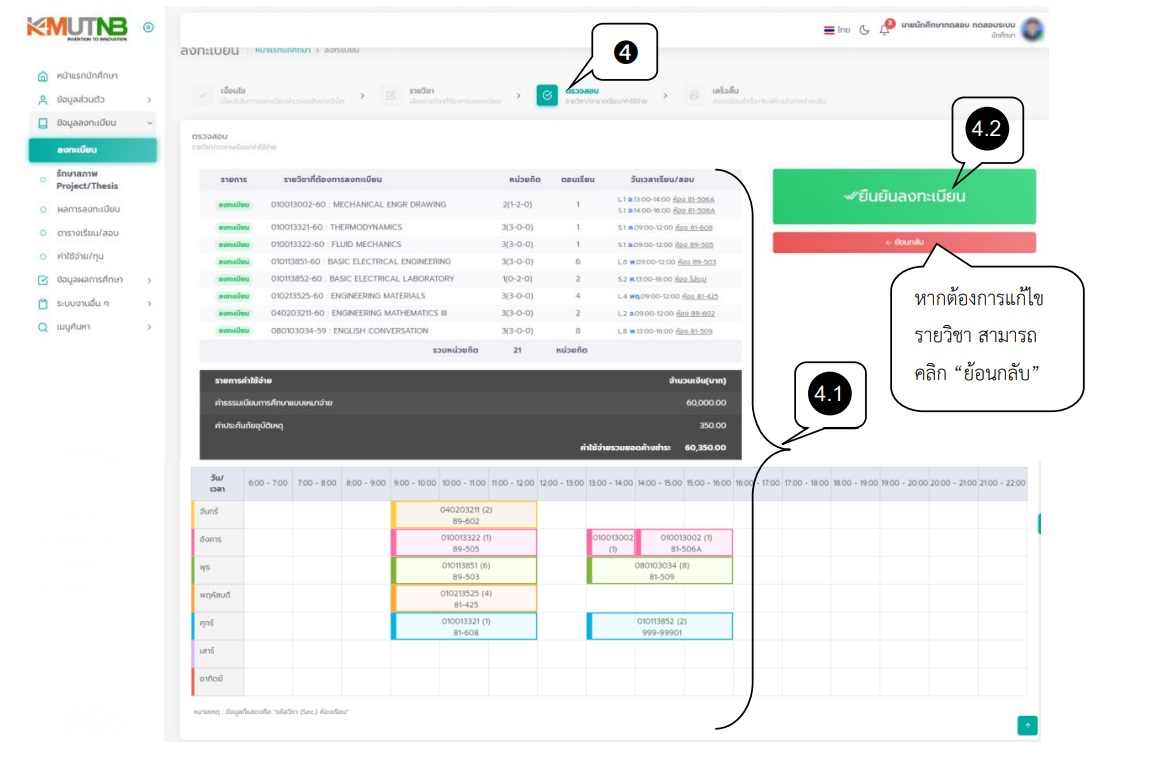Click the red ย้อนกลับ back button

[904, 242]
